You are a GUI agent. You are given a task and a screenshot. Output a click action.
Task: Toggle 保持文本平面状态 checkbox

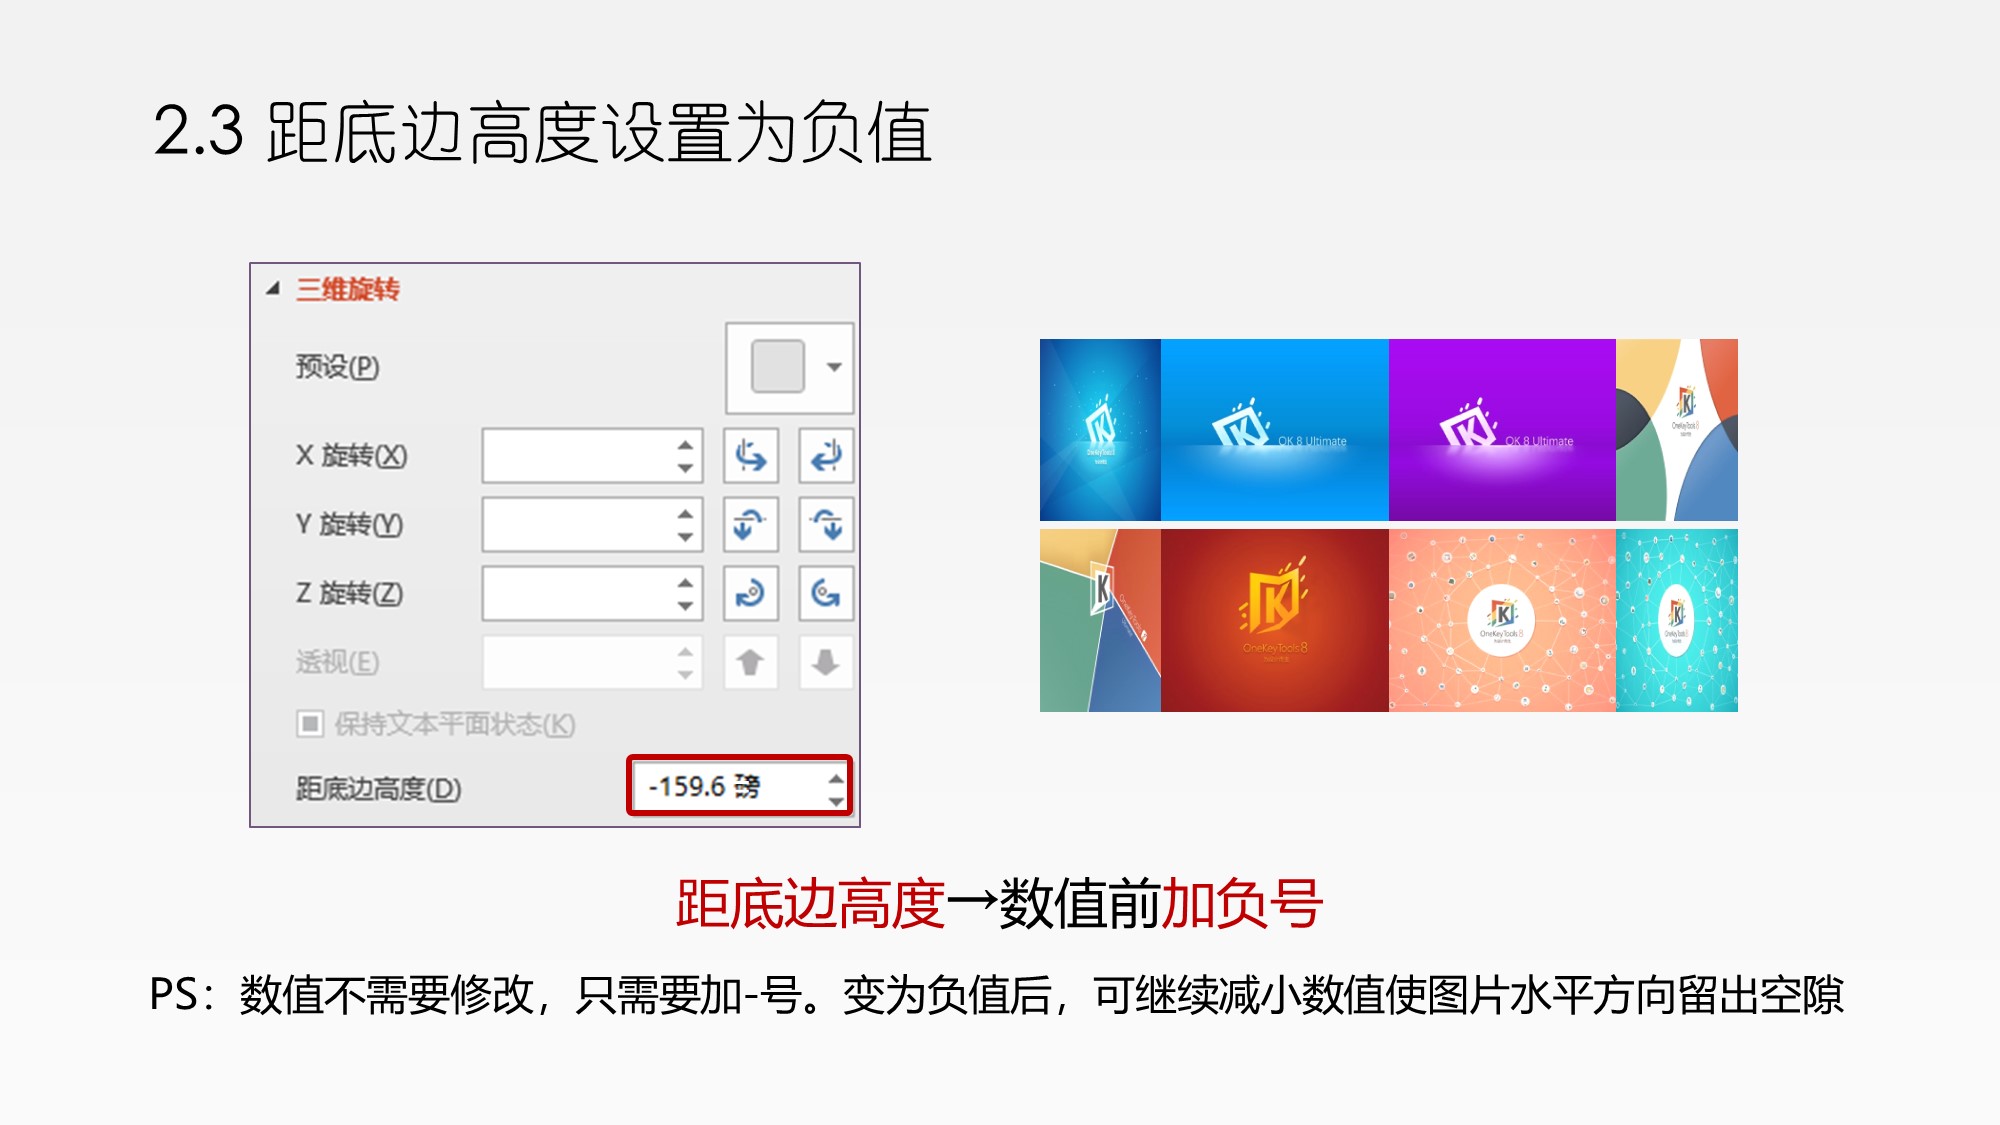click(310, 723)
